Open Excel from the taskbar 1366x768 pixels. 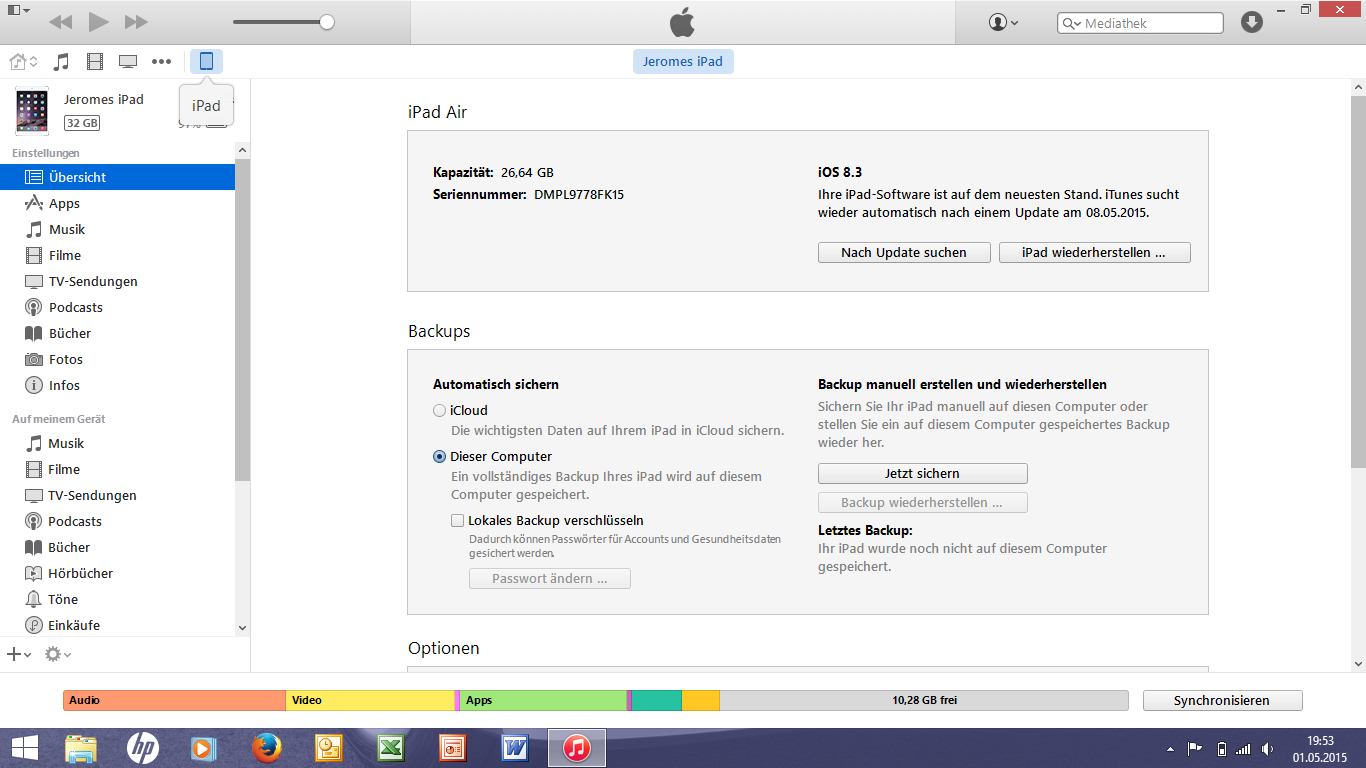(x=390, y=748)
